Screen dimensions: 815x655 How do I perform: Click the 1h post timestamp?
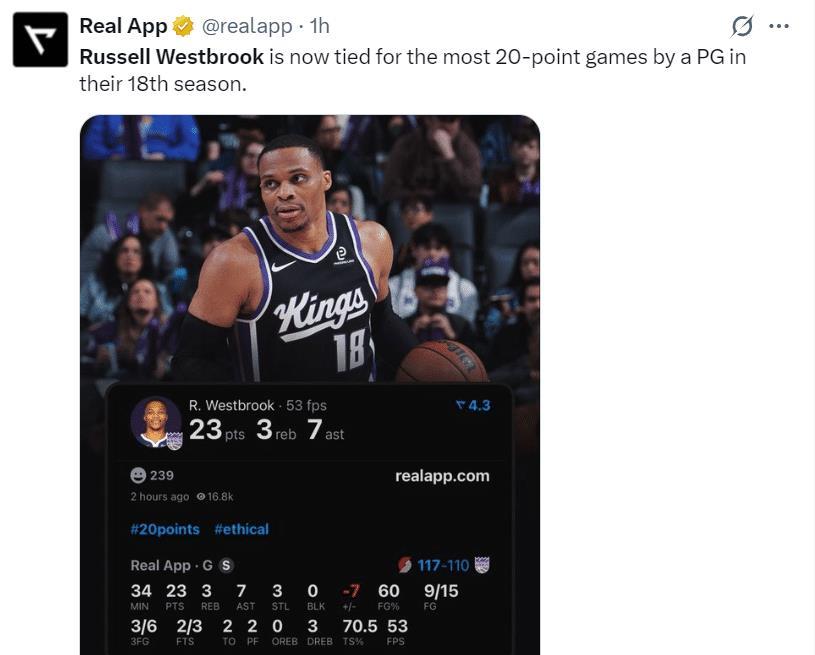click(319, 26)
